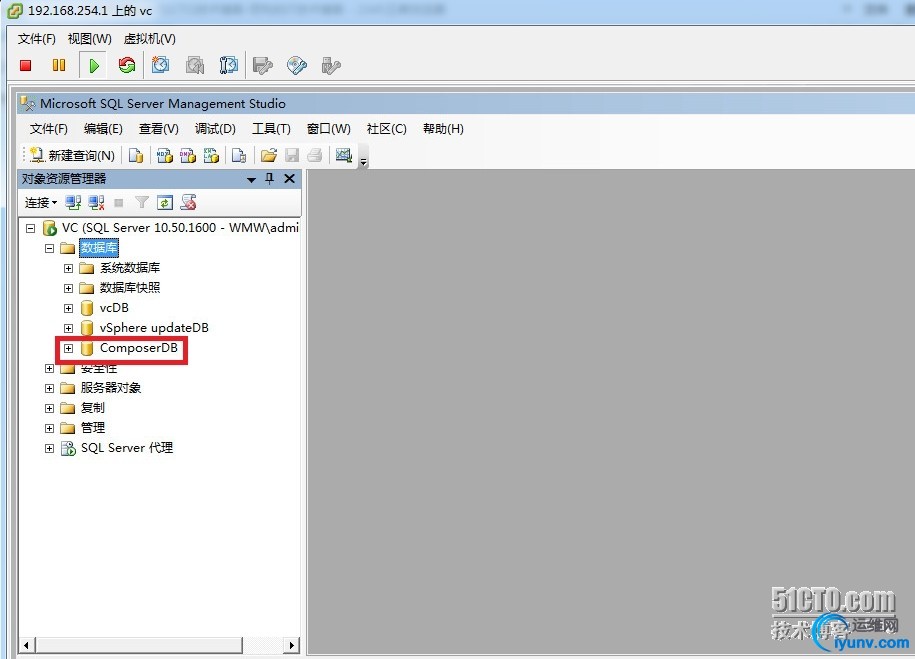Expand the 管理 folder

tap(50, 428)
